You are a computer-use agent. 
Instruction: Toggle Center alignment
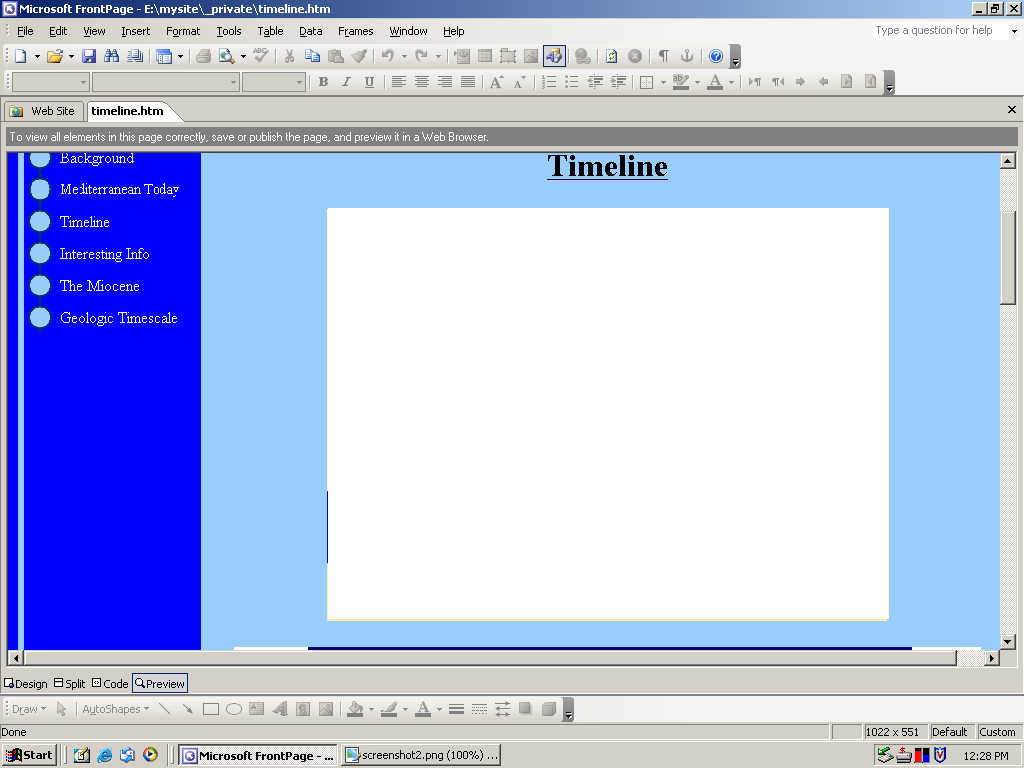(421, 82)
